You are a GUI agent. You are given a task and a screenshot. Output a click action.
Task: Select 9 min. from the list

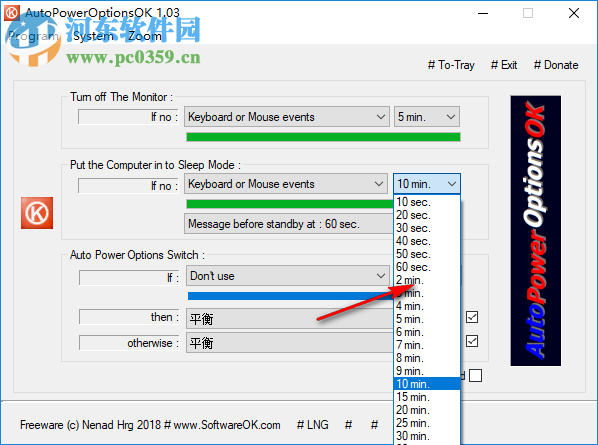427,371
